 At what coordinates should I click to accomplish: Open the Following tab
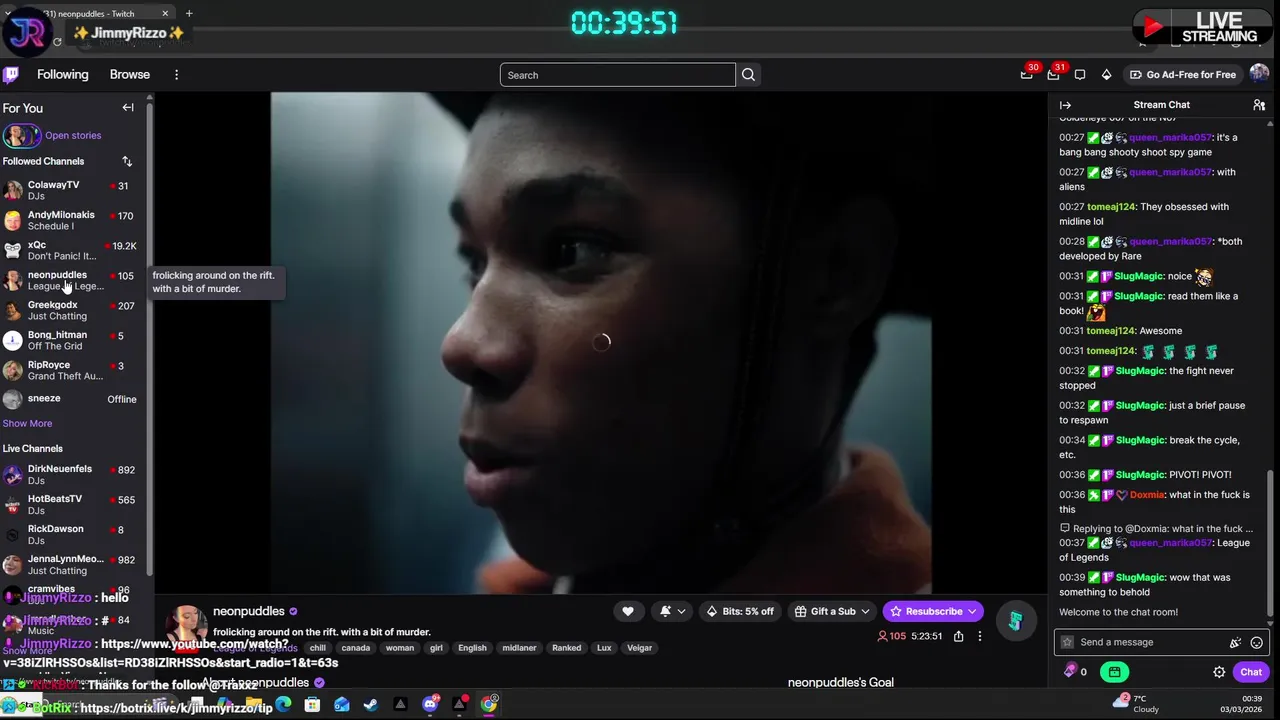[63, 74]
